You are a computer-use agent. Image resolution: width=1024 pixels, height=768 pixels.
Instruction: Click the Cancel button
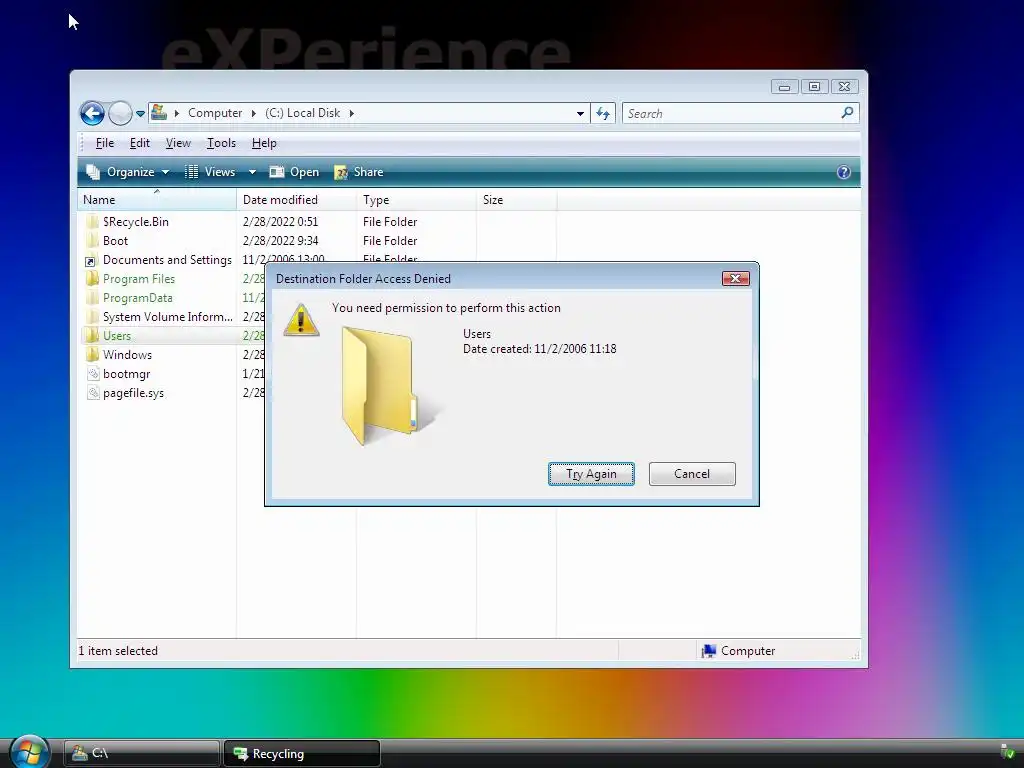pyautogui.click(x=692, y=474)
